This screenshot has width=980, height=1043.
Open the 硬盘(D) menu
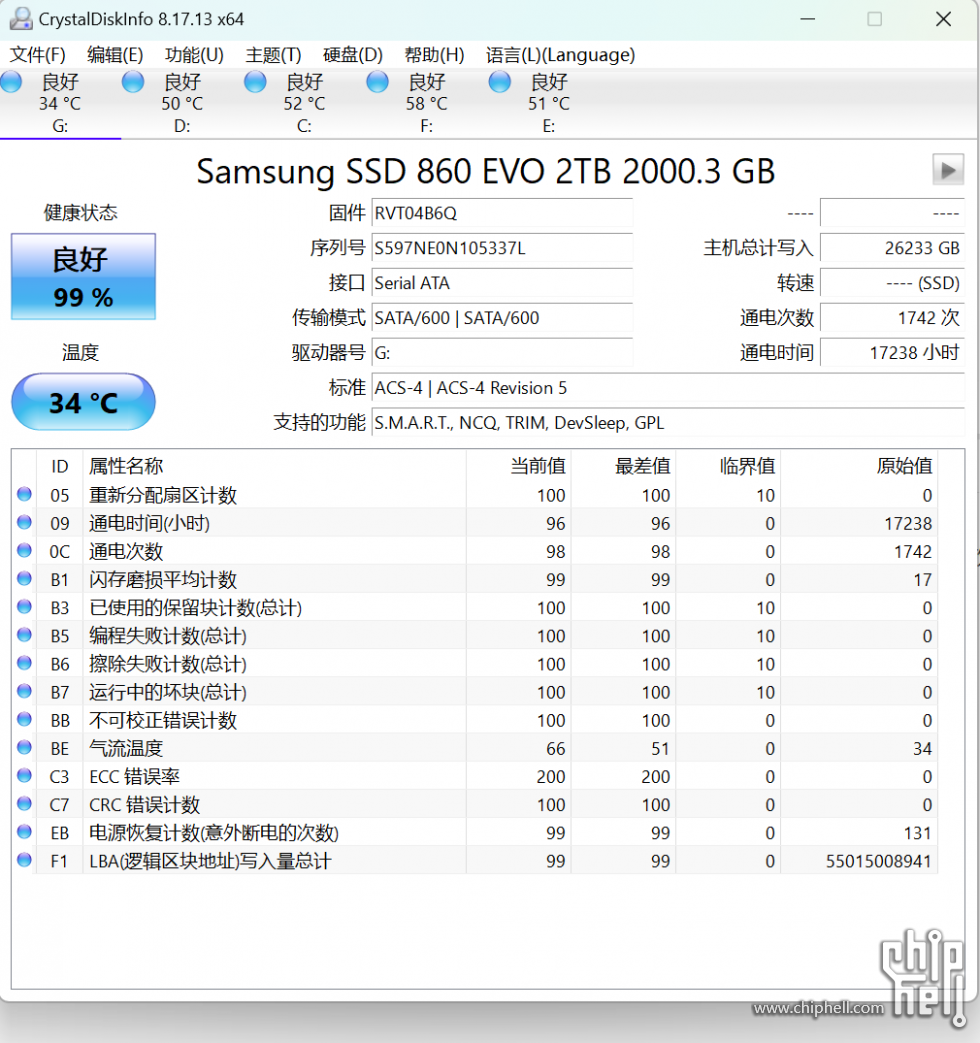click(353, 55)
